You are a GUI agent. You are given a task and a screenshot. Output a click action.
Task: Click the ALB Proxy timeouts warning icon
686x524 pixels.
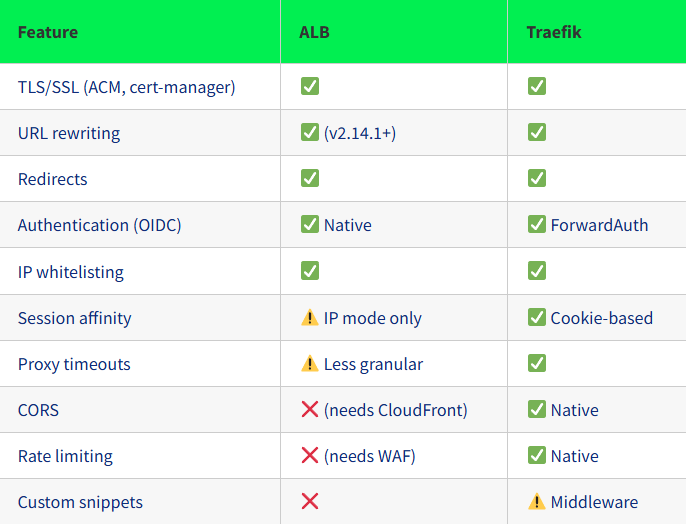click(310, 364)
